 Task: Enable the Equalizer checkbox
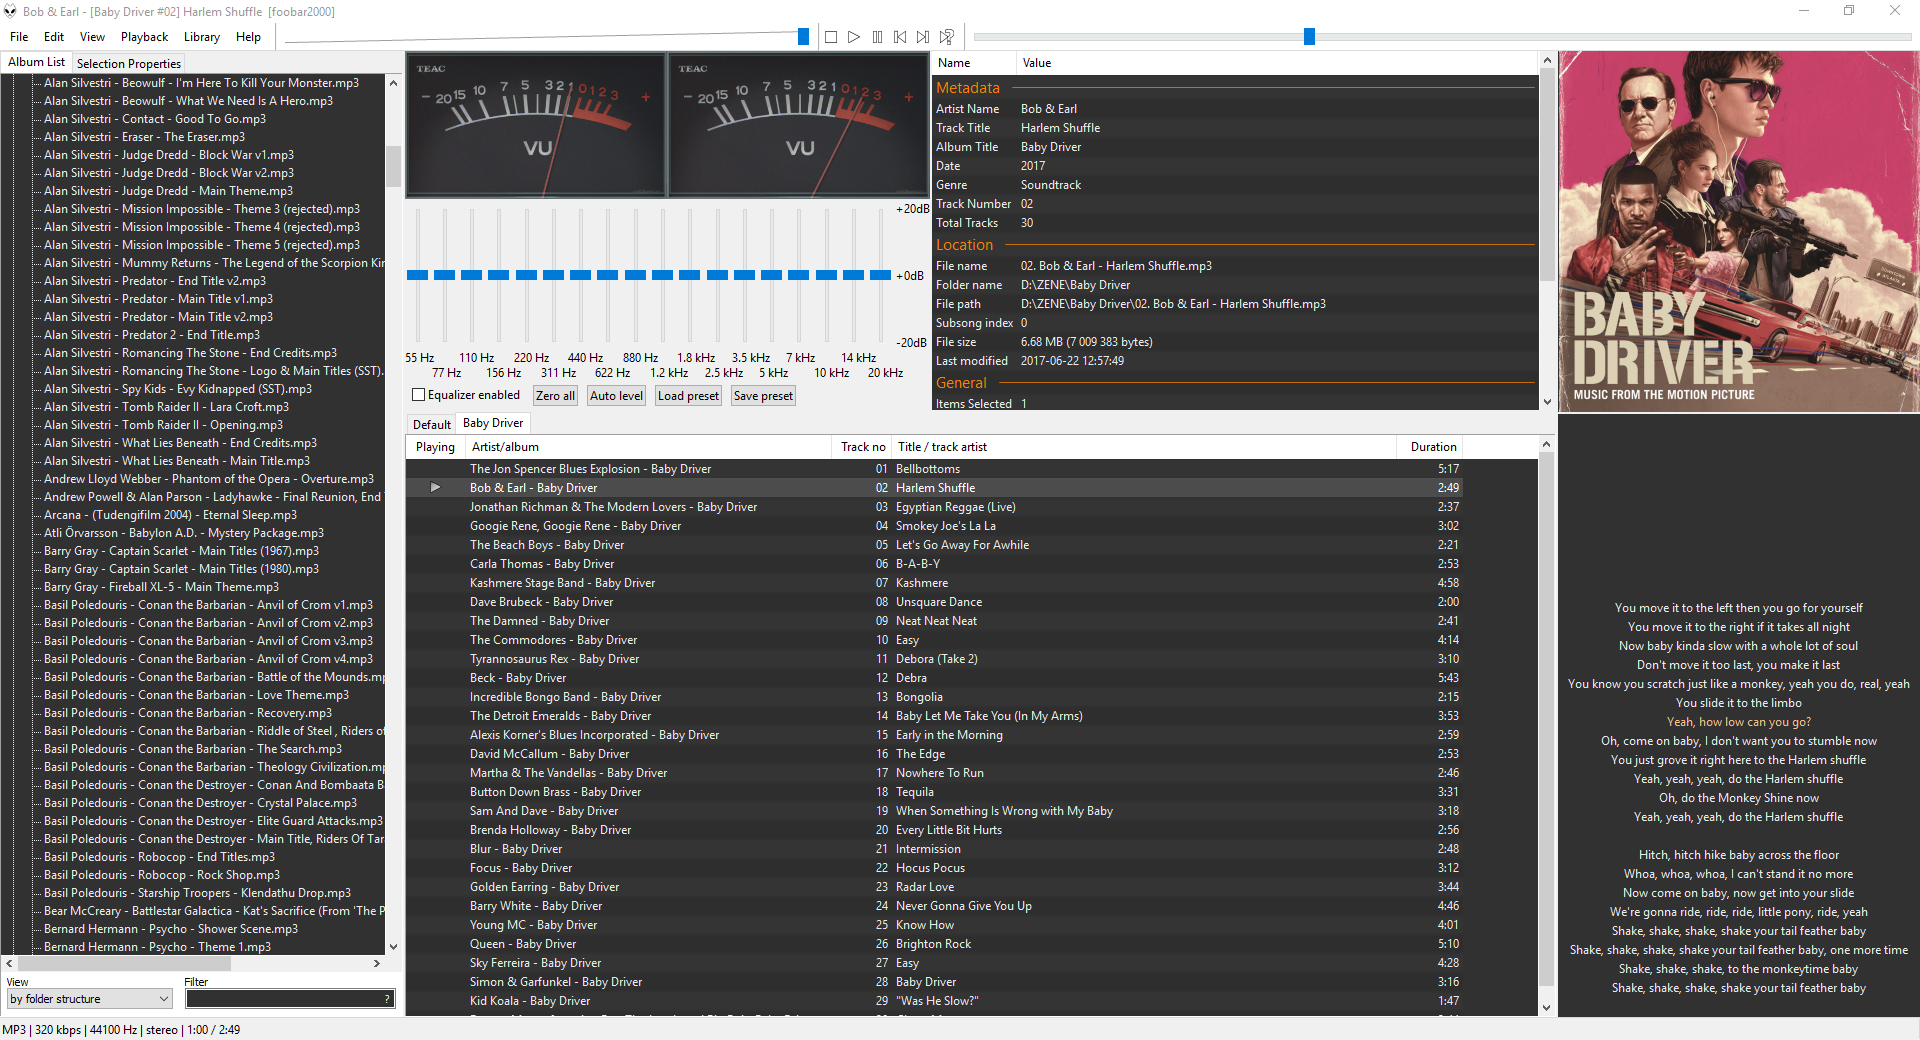(419, 395)
